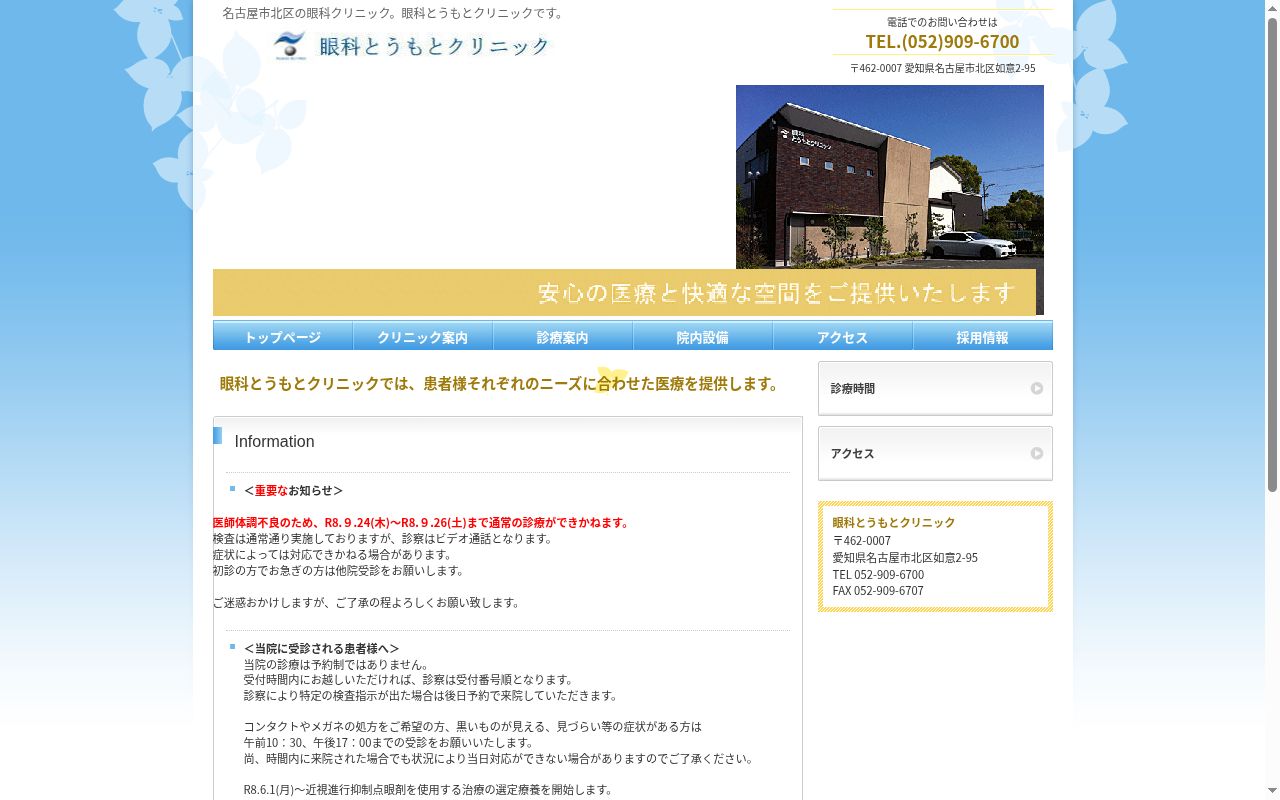This screenshot has width=1280, height=800.
Task: Click the scrollbar down arrow
Action: [1272, 792]
